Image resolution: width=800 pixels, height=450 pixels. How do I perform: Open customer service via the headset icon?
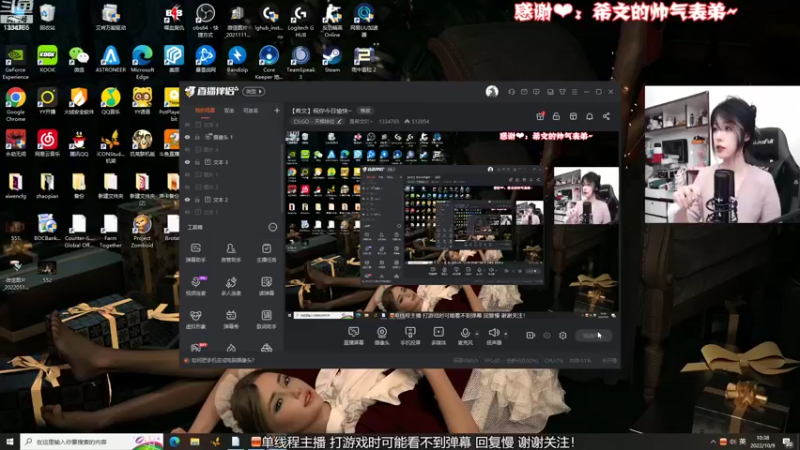(511, 92)
